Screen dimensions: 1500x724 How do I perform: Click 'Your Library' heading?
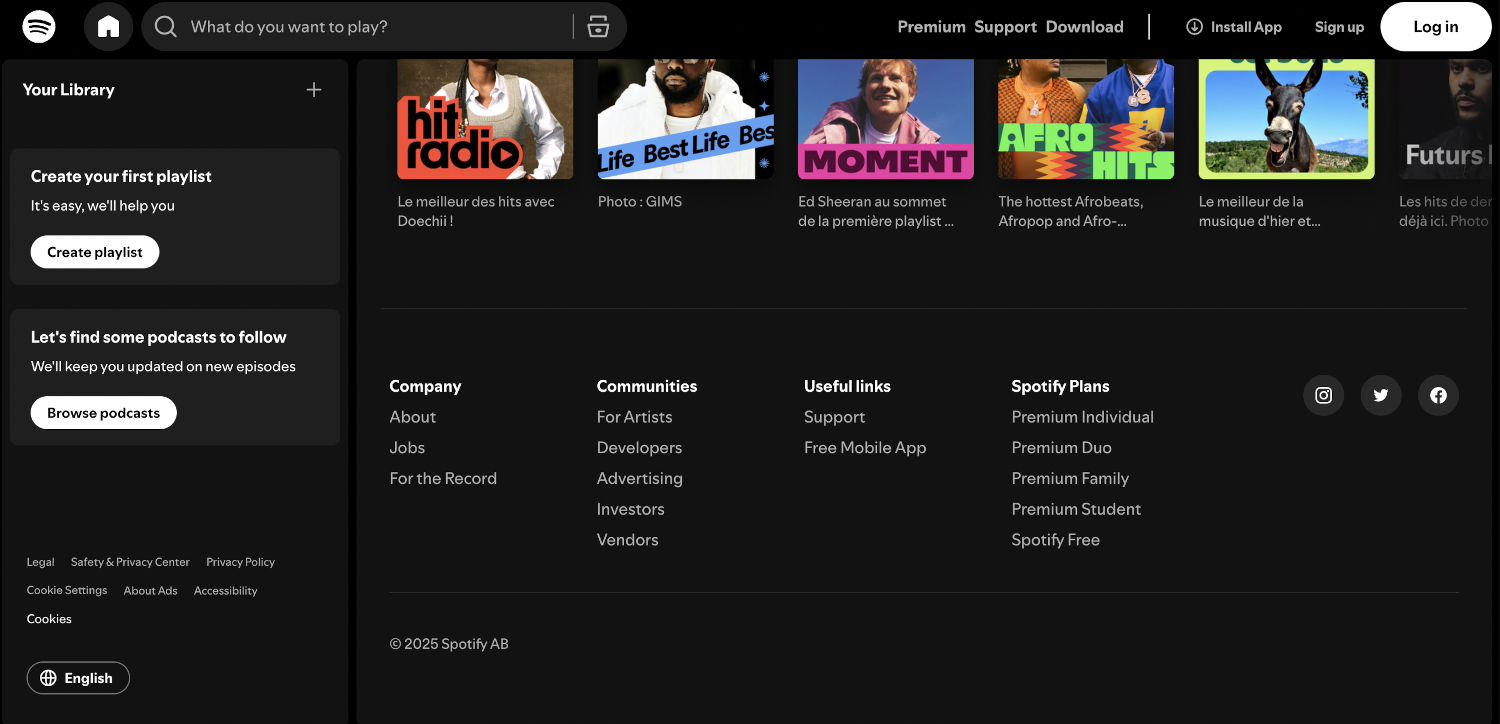pyautogui.click(x=68, y=90)
